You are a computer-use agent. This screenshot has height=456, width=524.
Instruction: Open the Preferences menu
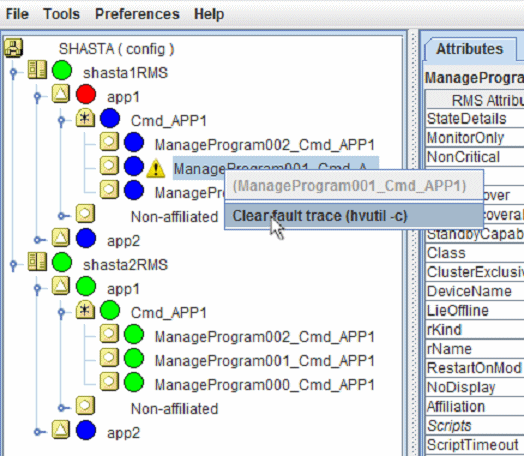coord(137,14)
